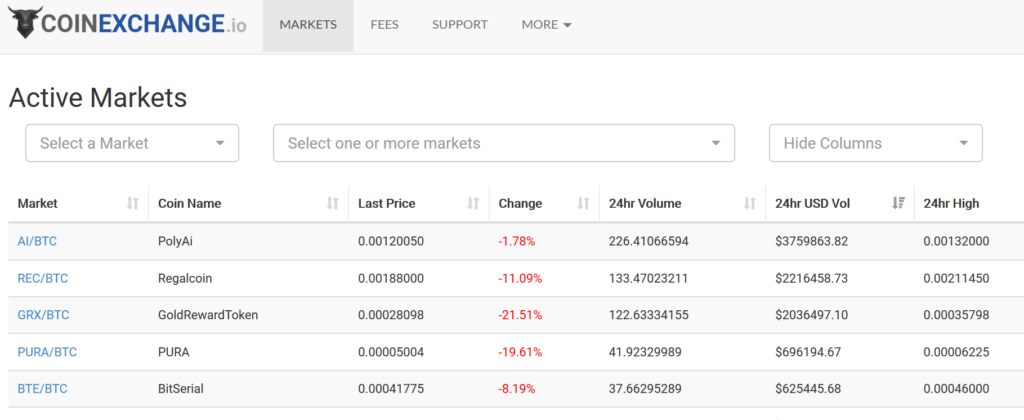Click last price 0.00005004
1024x420 pixels.
391,352
